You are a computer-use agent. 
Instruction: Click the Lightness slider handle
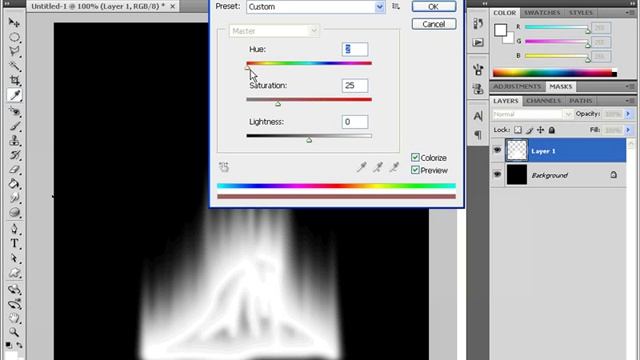pos(309,140)
